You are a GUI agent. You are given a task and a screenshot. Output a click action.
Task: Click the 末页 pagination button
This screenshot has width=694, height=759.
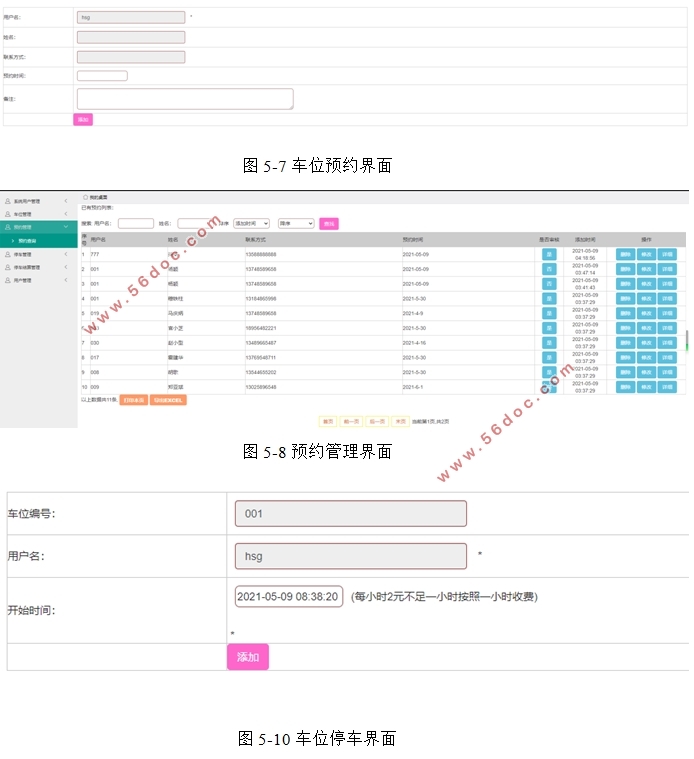point(400,422)
